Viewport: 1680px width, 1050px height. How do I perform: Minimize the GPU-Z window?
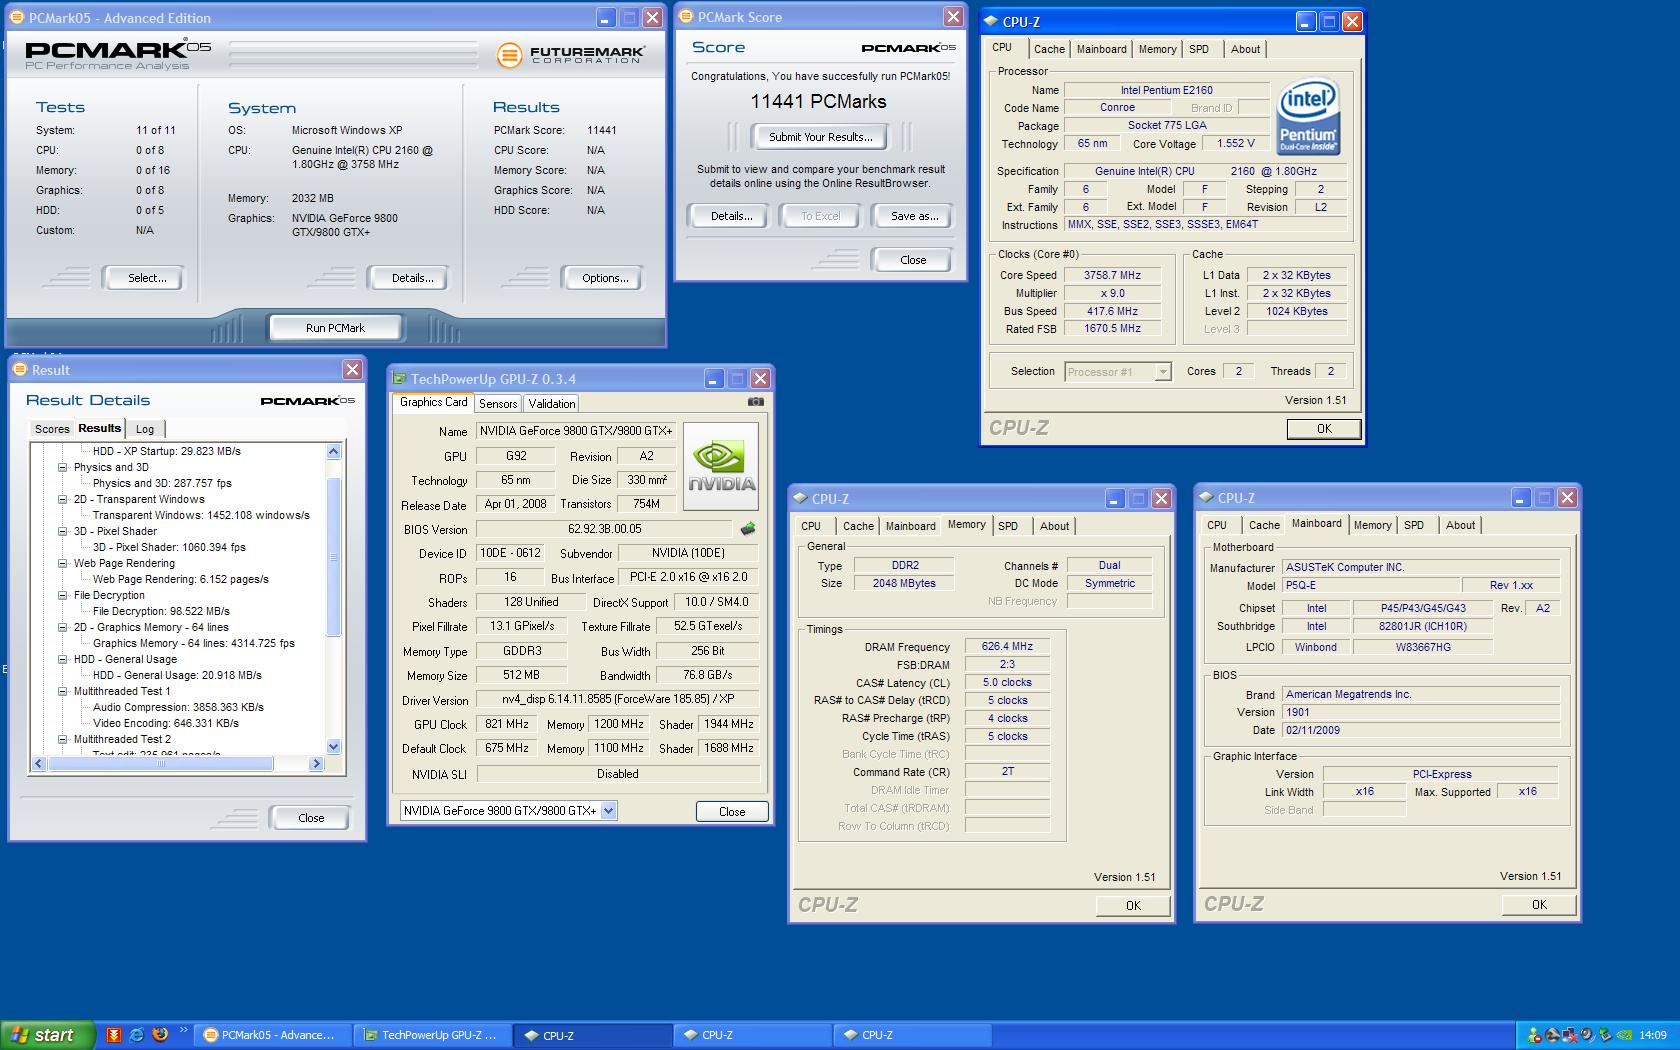(713, 379)
